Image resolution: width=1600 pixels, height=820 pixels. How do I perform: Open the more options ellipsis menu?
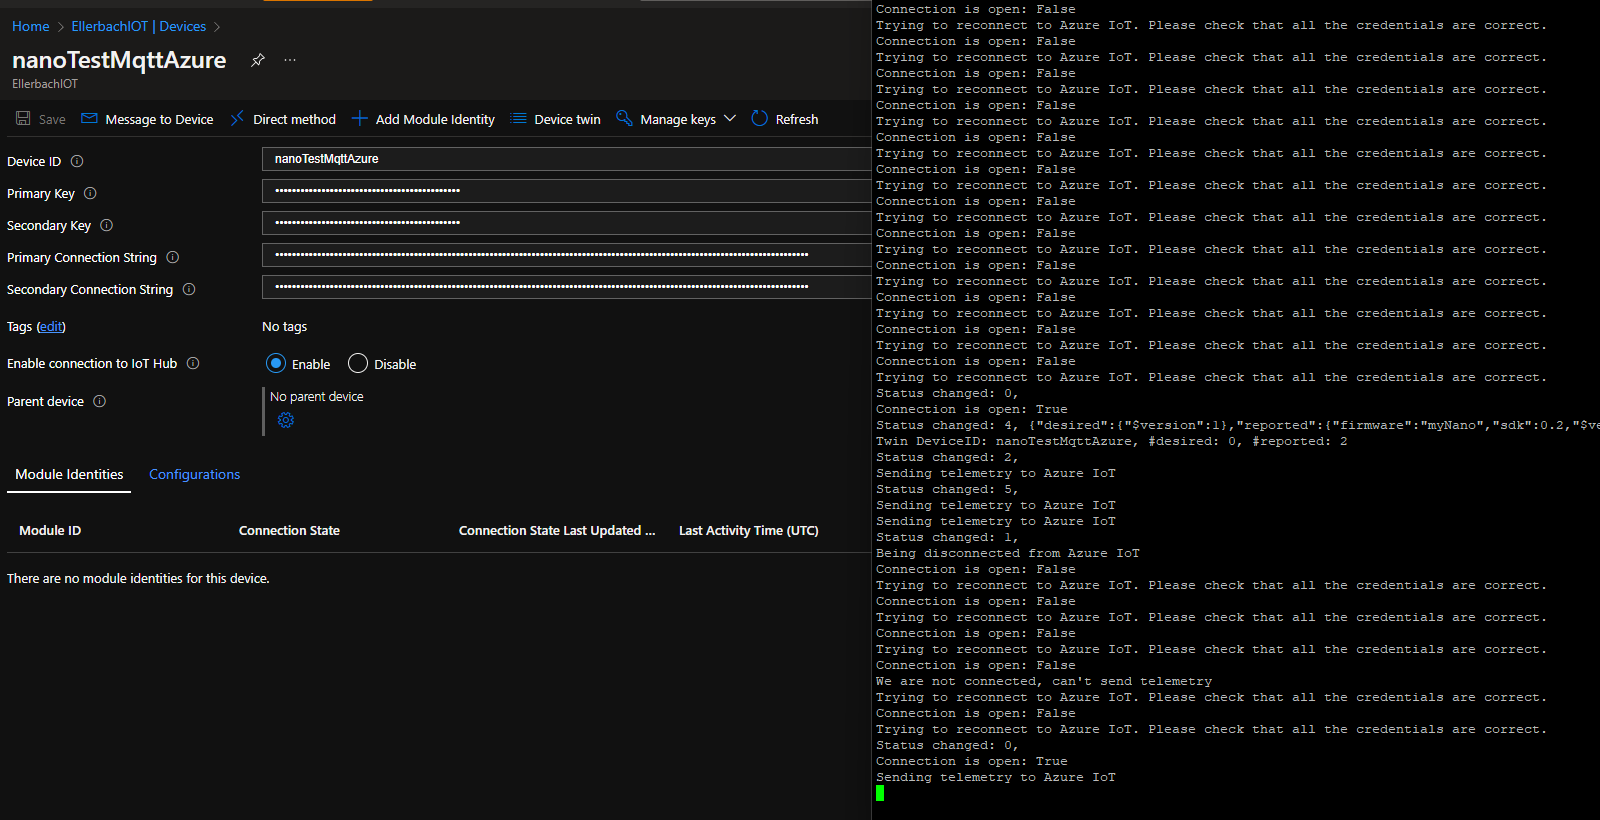(x=290, y=60)
